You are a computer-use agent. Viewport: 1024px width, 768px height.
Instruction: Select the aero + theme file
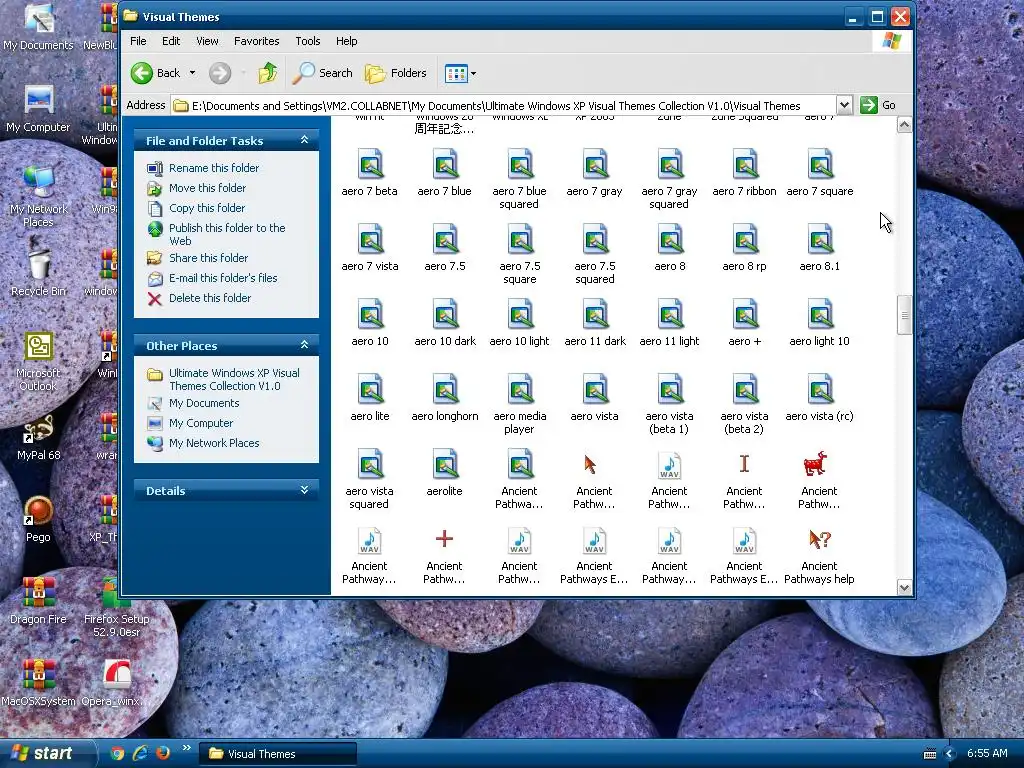(x=744, y=323)
